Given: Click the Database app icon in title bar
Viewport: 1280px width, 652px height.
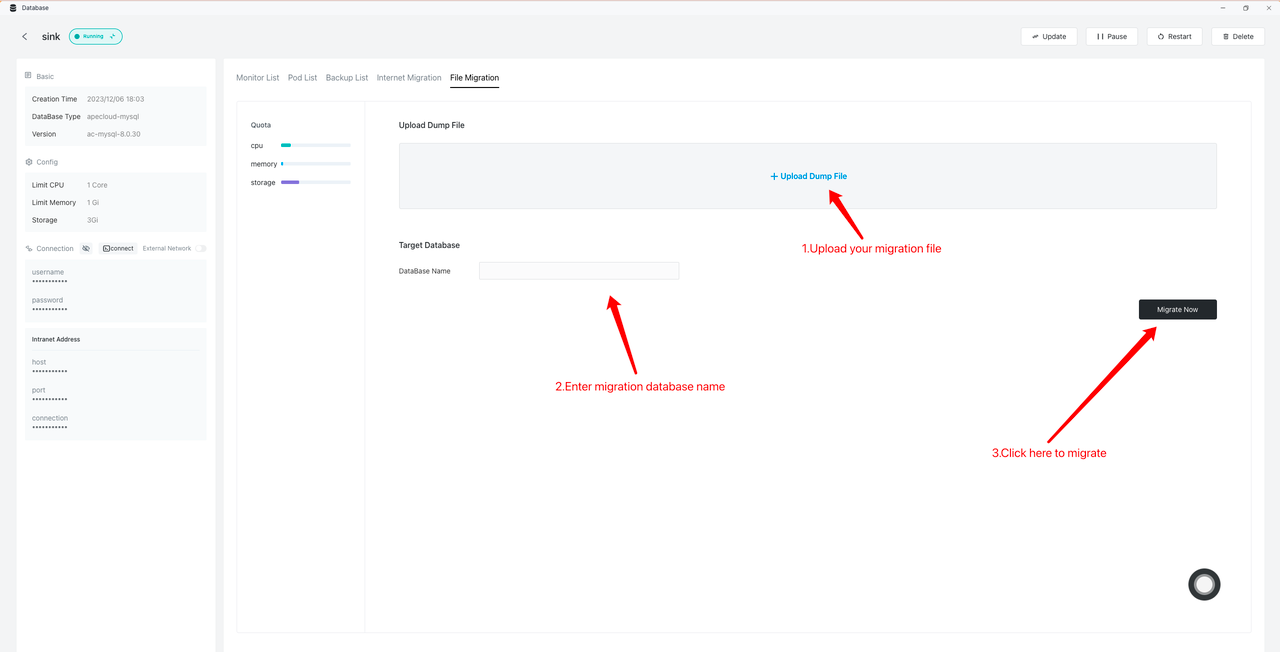Looking at the screenshot, I should tap(13, 7).
